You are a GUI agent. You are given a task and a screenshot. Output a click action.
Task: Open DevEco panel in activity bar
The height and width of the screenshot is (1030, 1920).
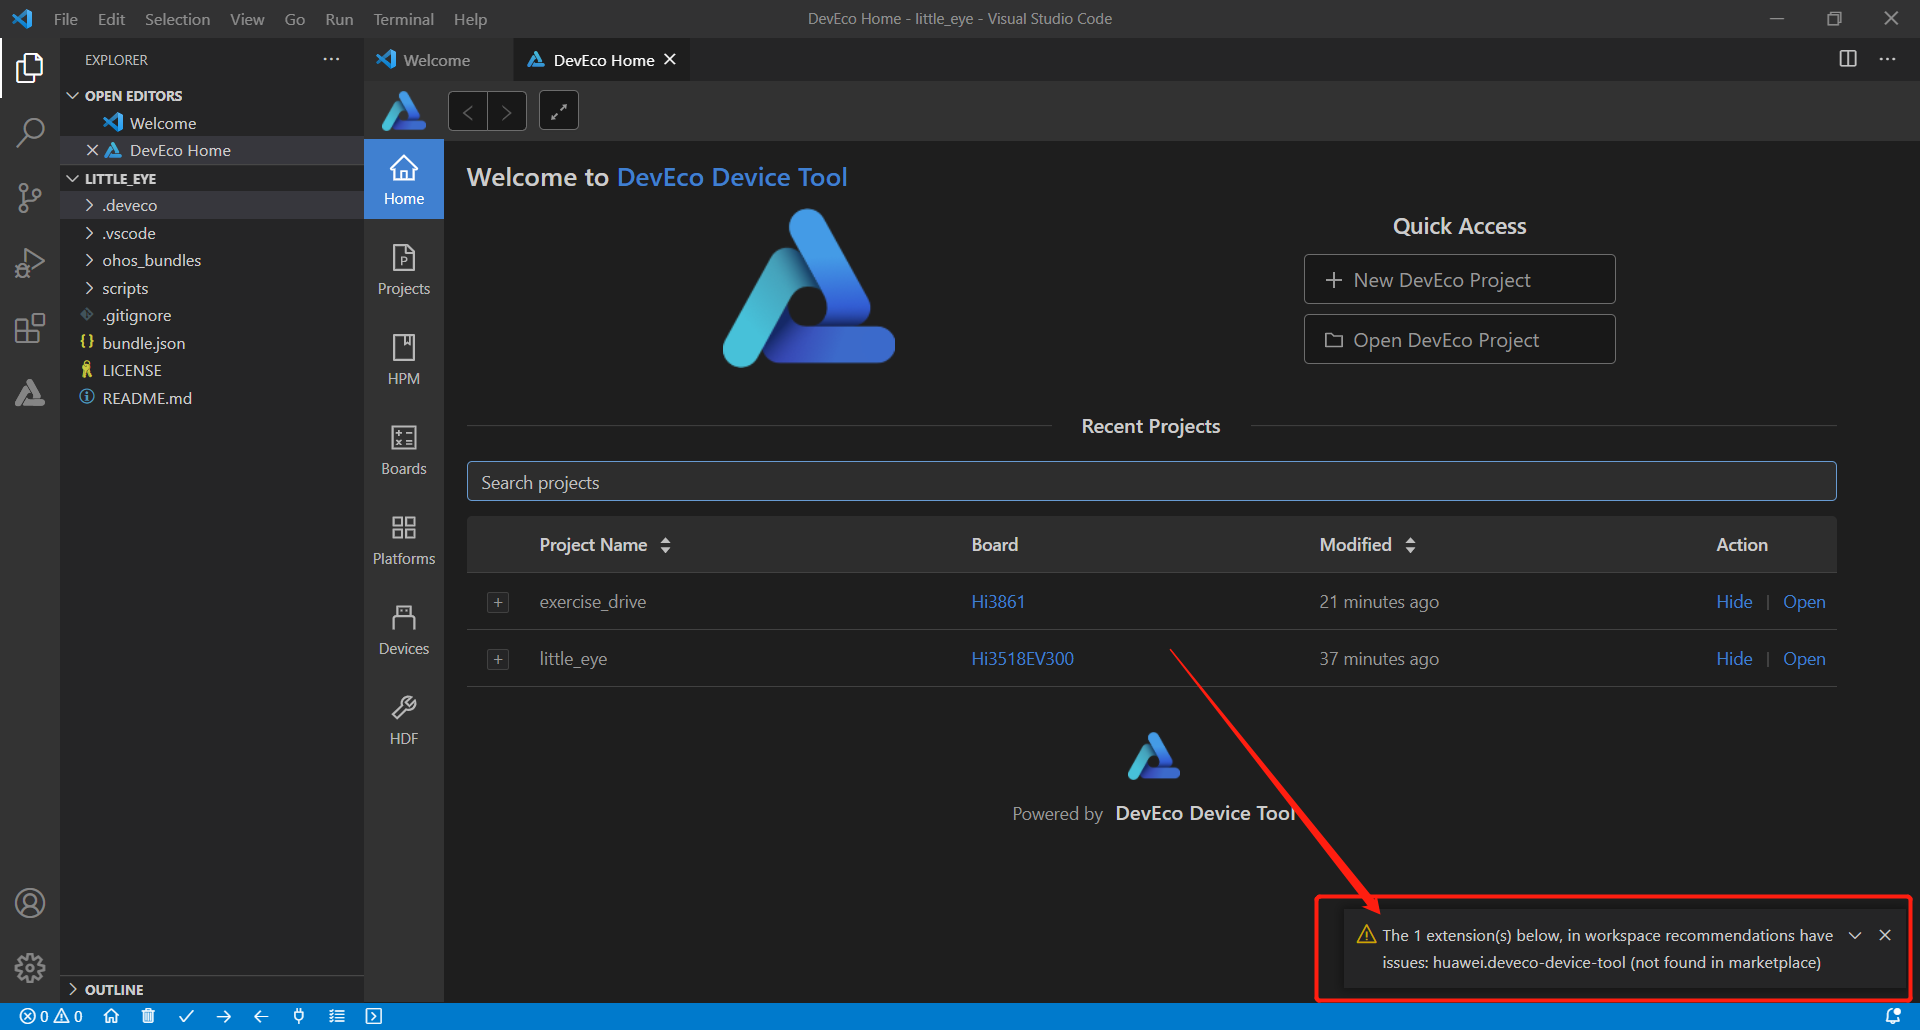click(30, 393)
